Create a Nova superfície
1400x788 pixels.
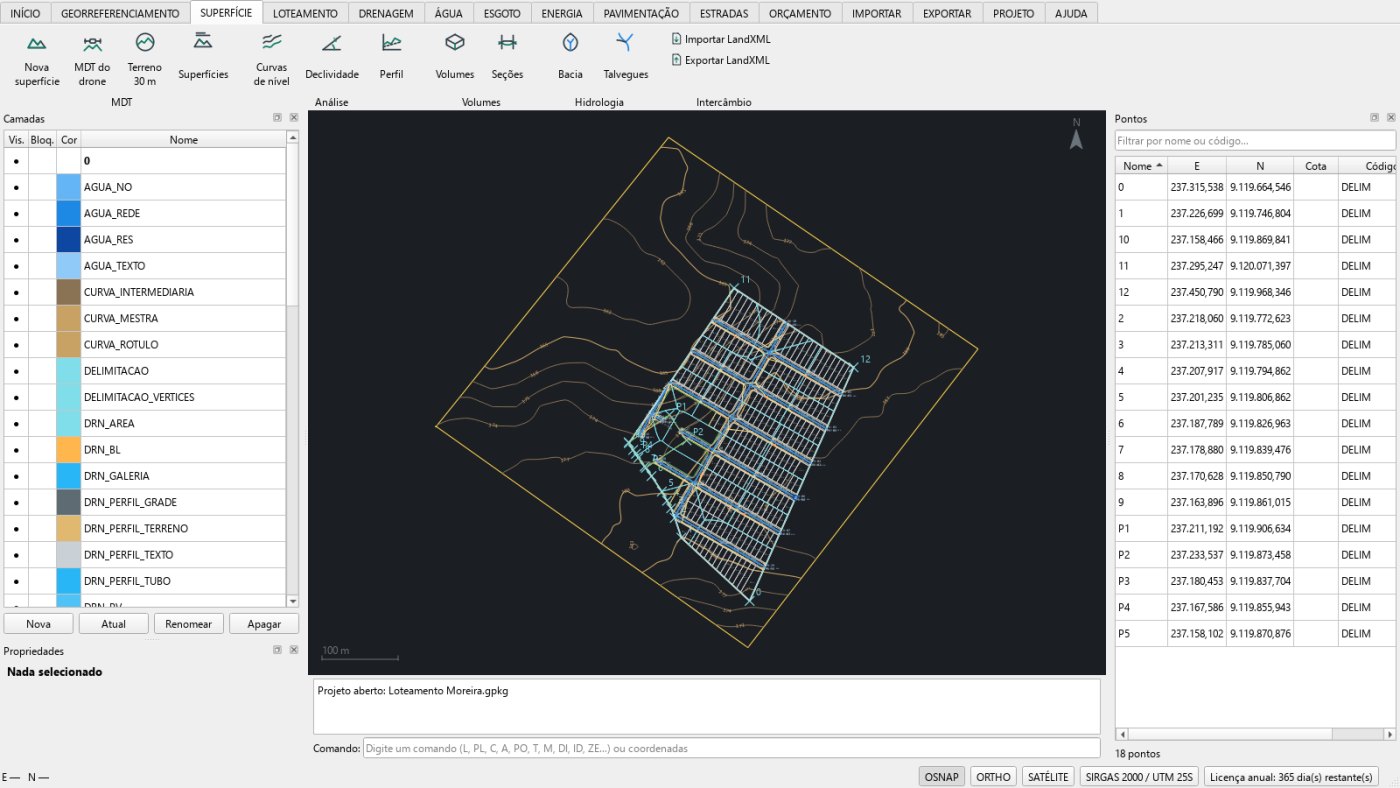click(36, 59)
